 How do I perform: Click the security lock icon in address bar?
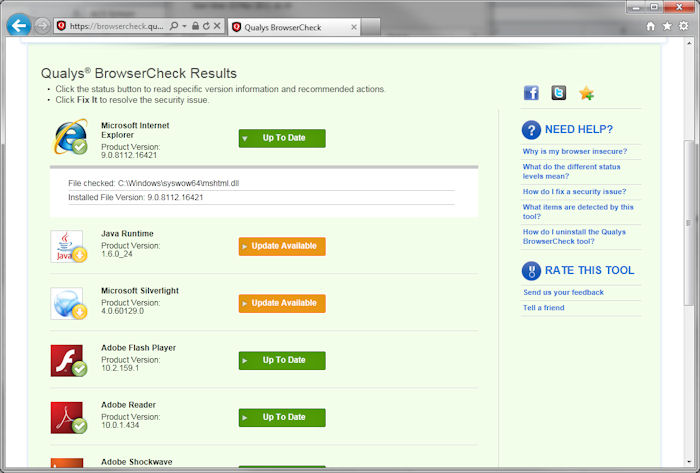pos(195,26)
